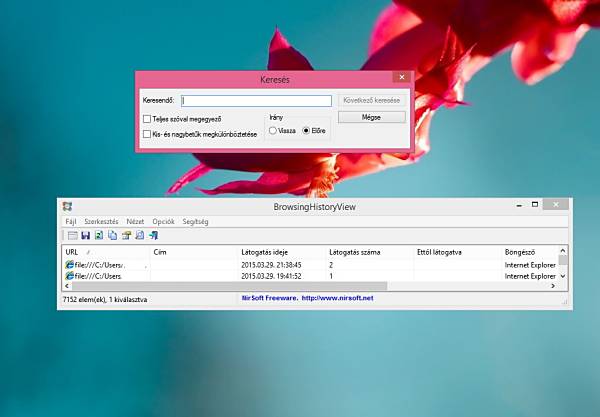Click the horizontal scrollbar thumb
600x417 pixels.
(x=230, y=286)
